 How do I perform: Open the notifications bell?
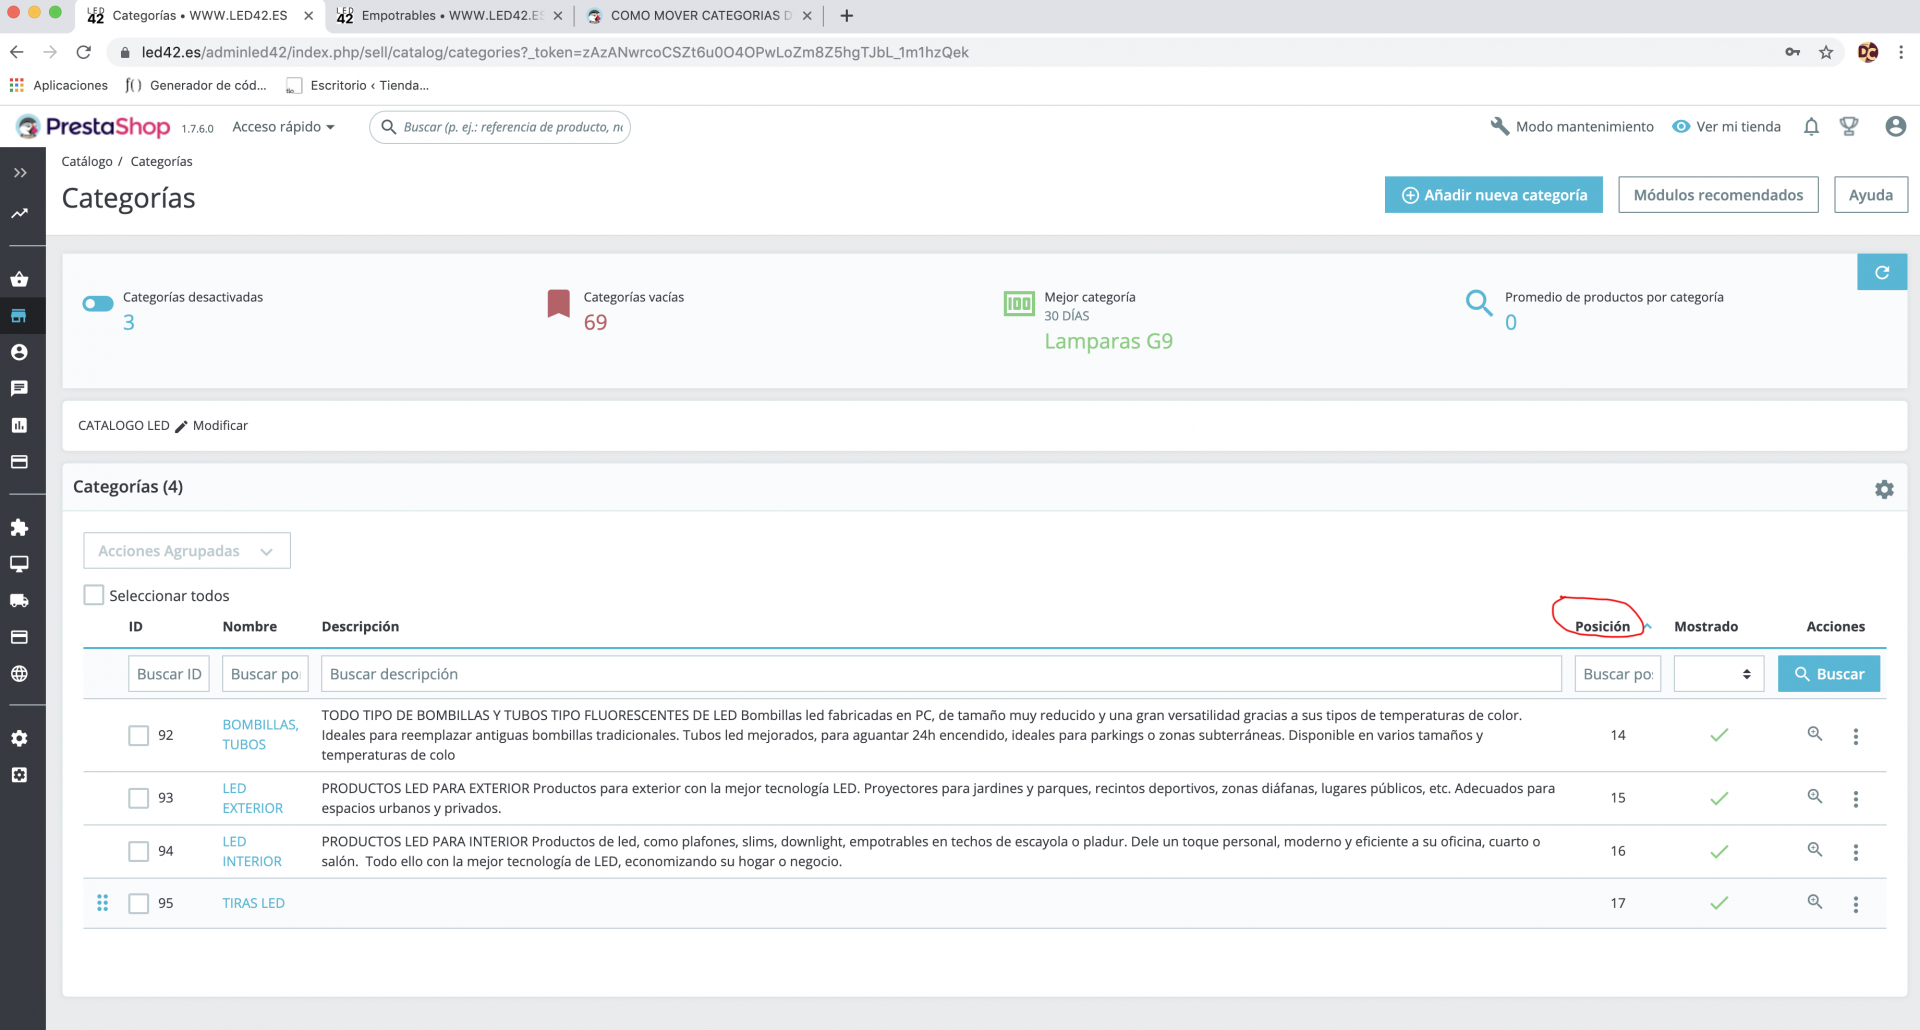coord(1811,127)
